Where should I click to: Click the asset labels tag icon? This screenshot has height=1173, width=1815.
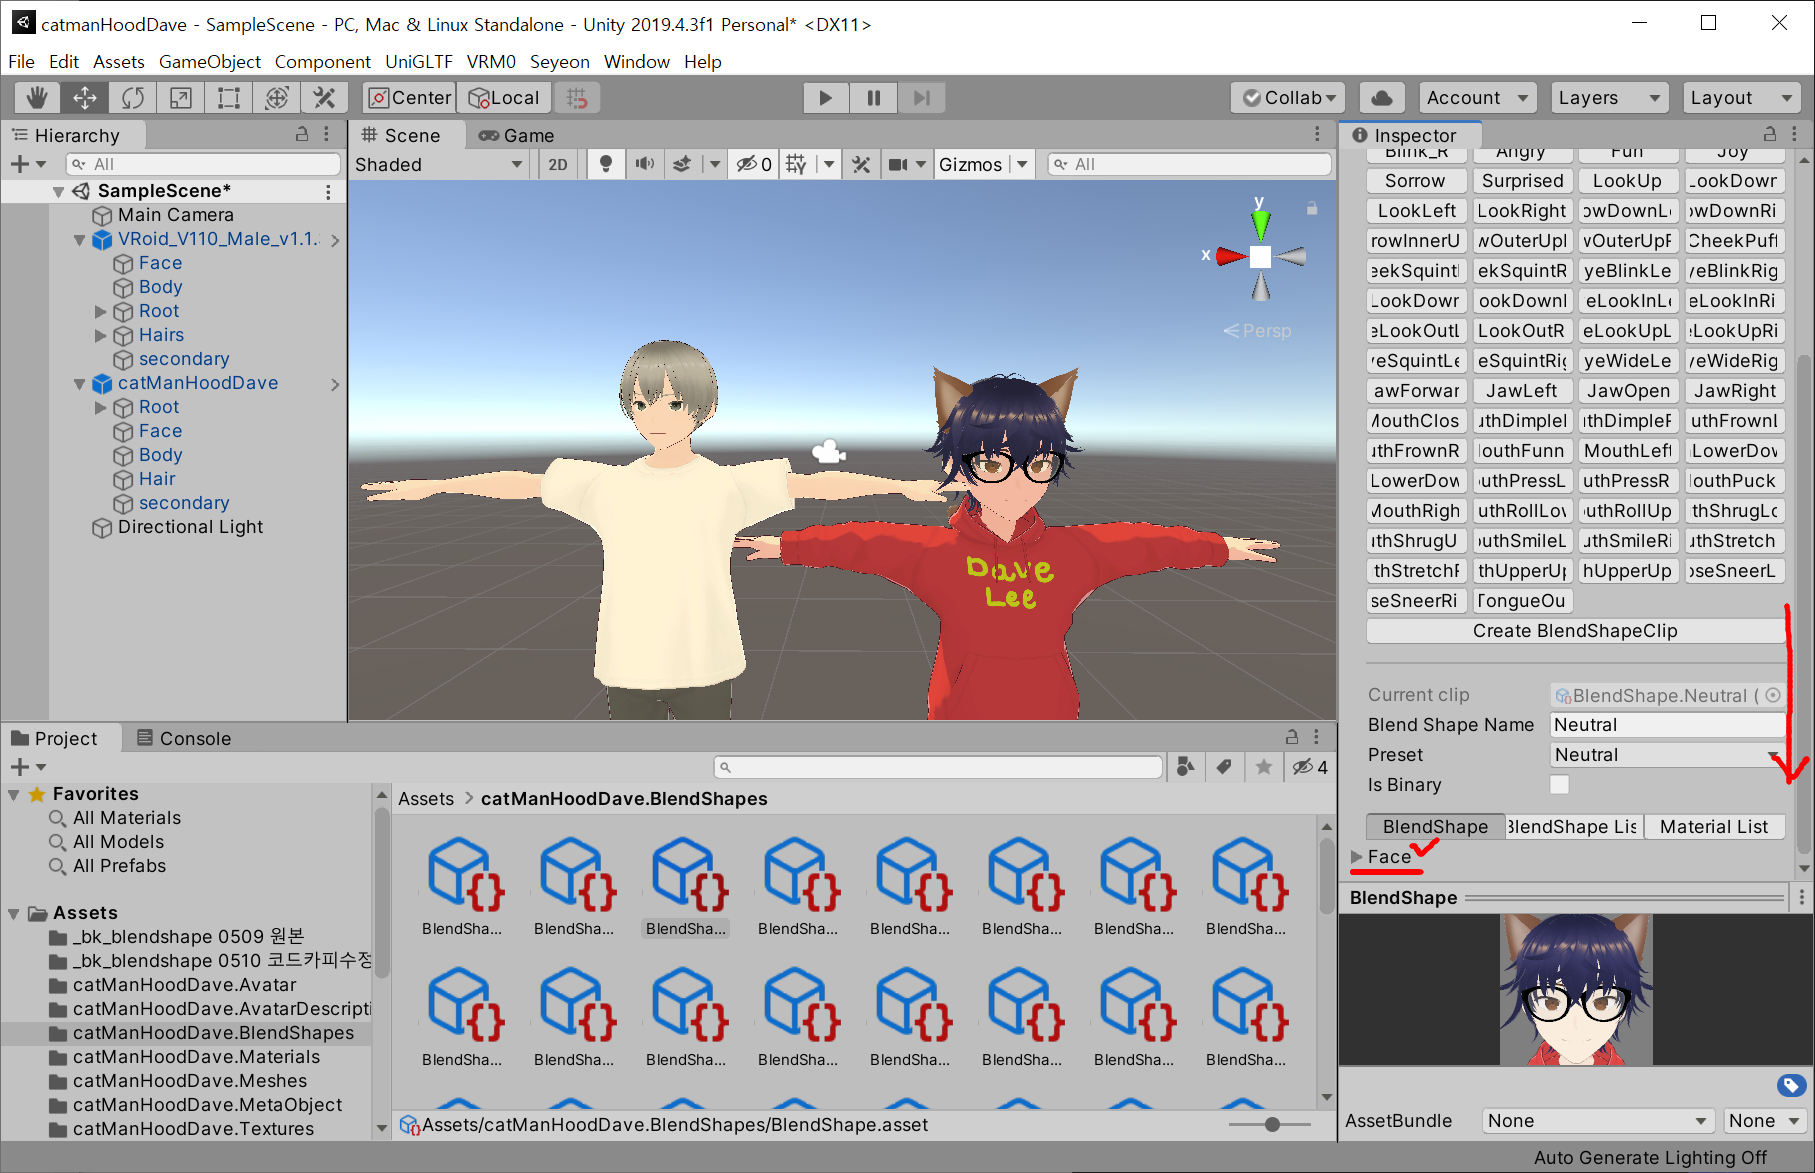[x=1790, y=1085]
